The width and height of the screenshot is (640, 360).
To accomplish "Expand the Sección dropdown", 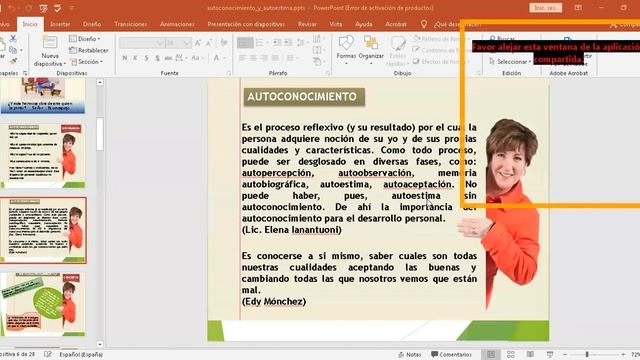I will pyautogui.click(x=86, y=62).
